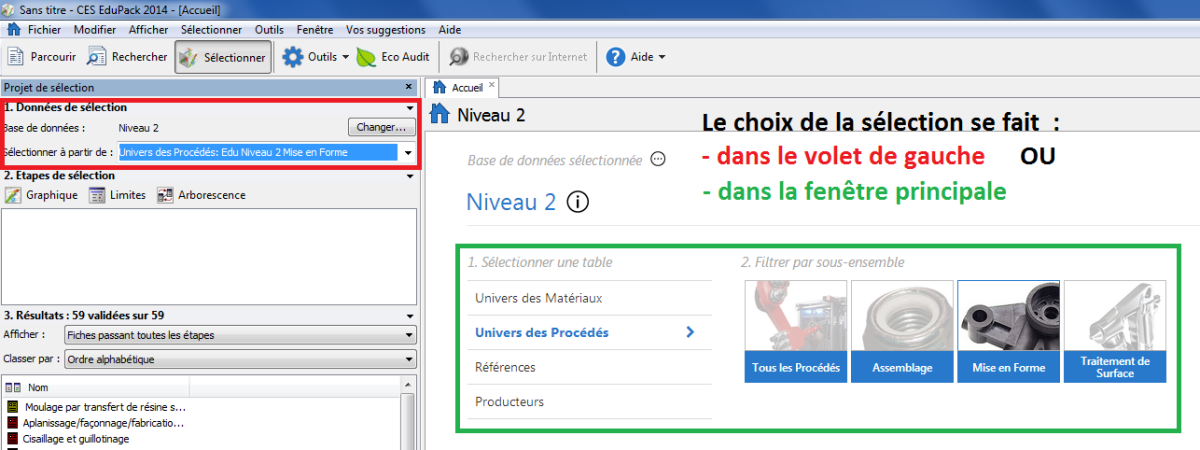
Task: Select the Univers des Matériaux table
Action: 590,298
